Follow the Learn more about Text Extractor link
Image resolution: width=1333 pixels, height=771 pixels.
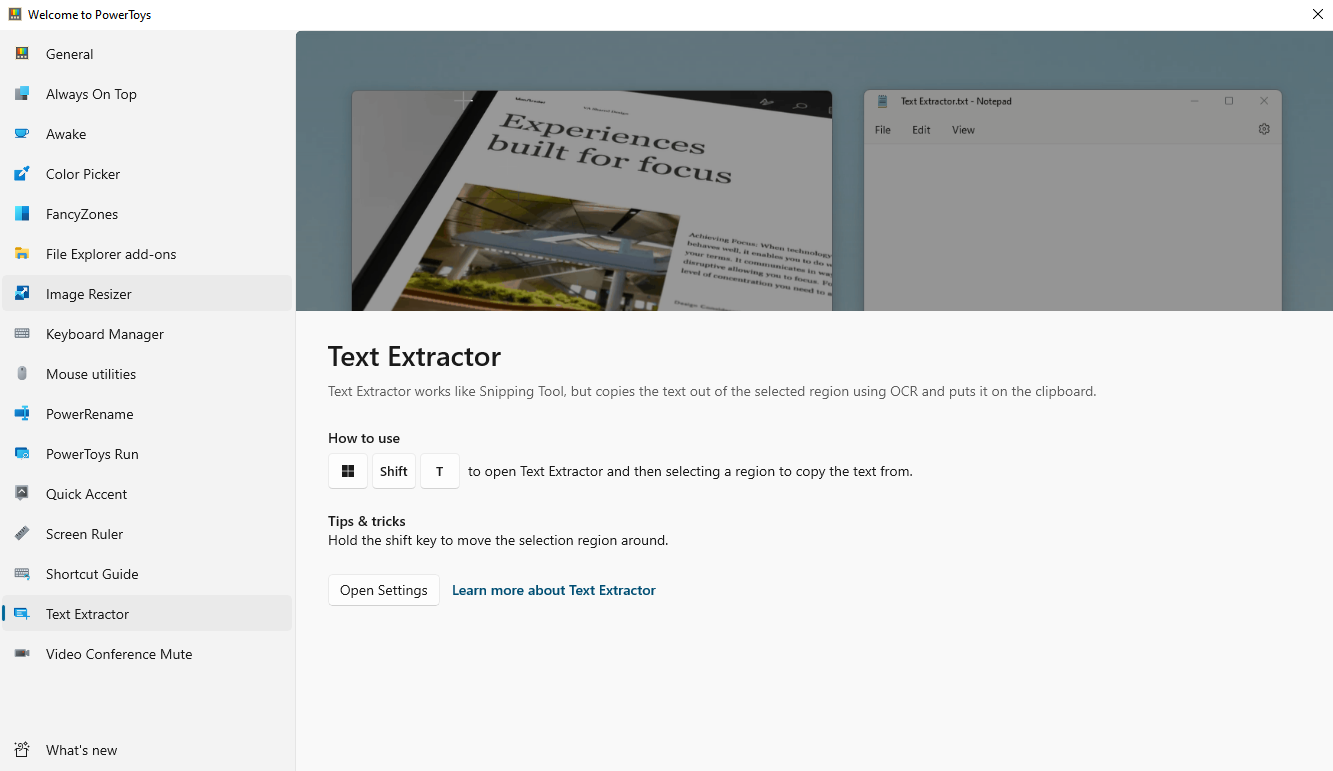pyautogui.click(x=554, y=590)
